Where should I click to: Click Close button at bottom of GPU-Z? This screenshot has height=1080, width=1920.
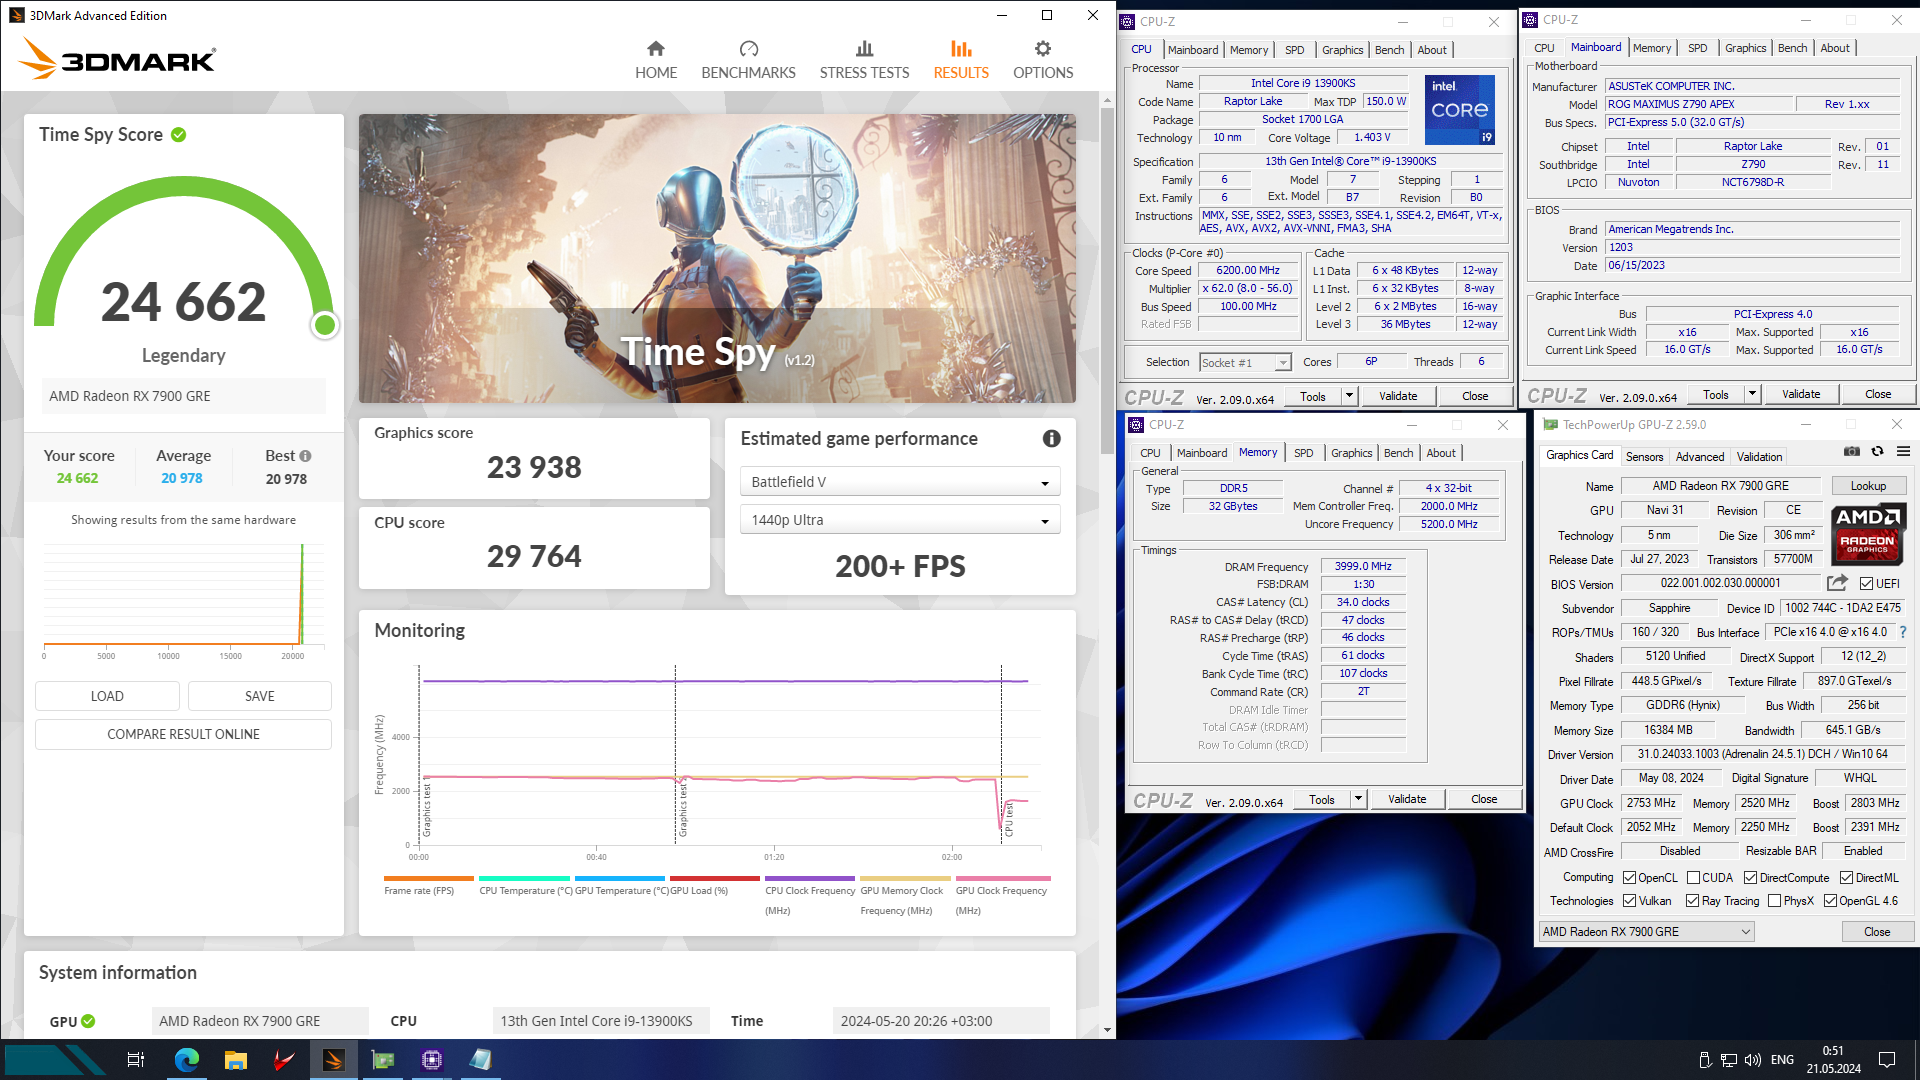coord(1877,932)
